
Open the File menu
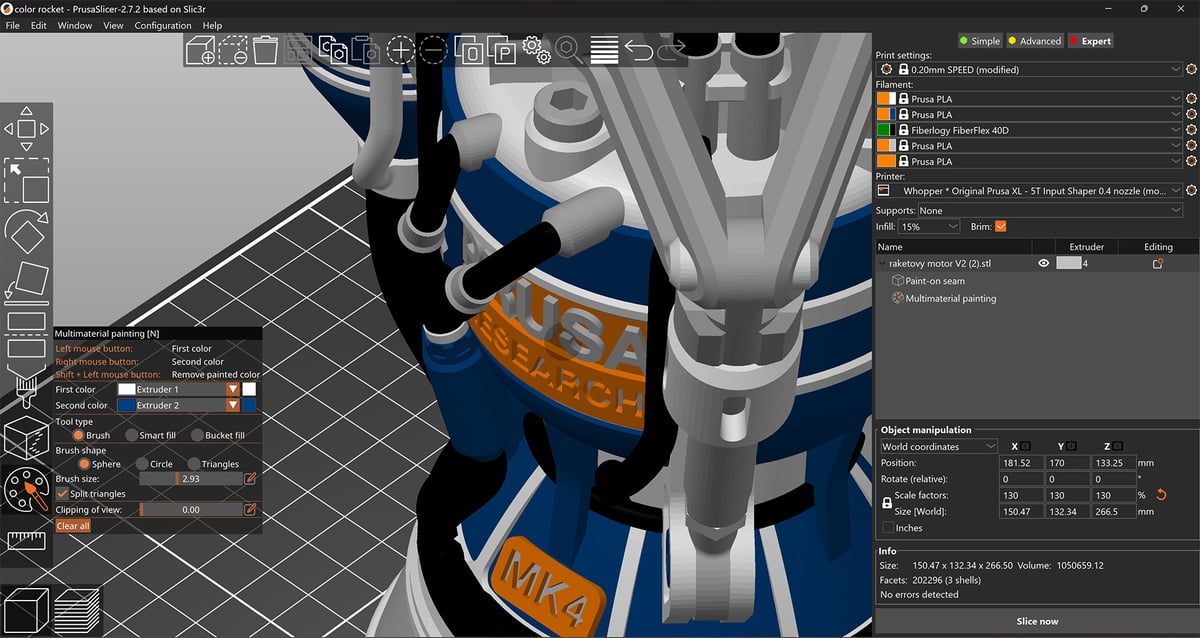pyautogui.click(x=13, y=25)
